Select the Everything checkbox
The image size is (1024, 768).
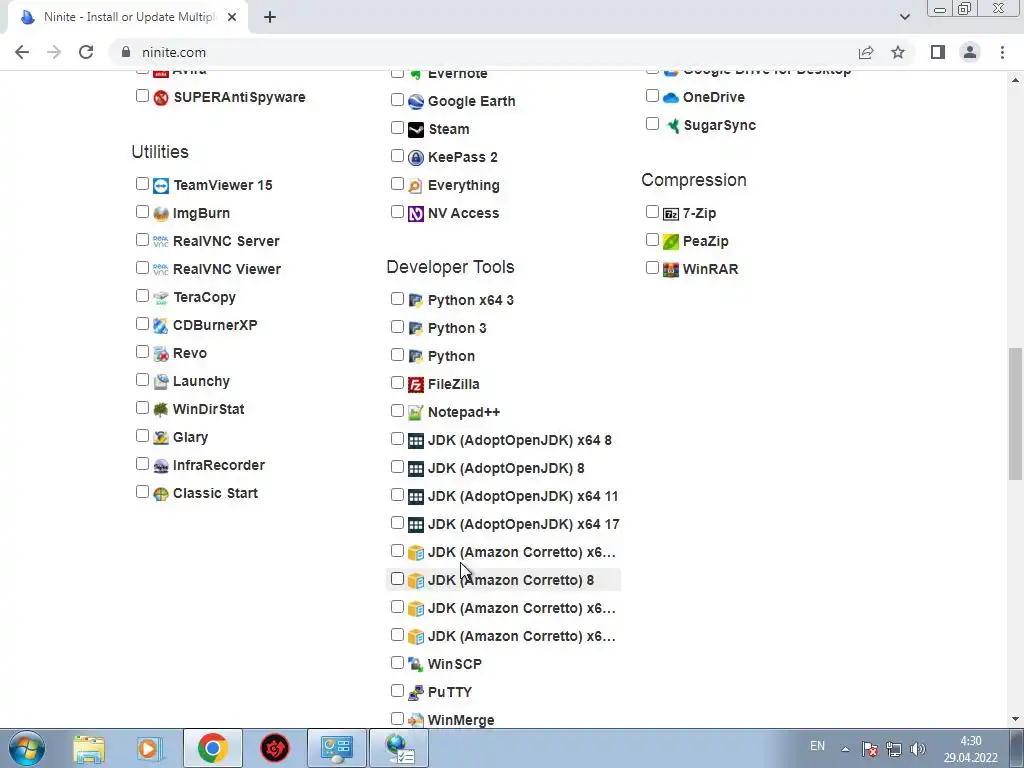tap(397, 184)
